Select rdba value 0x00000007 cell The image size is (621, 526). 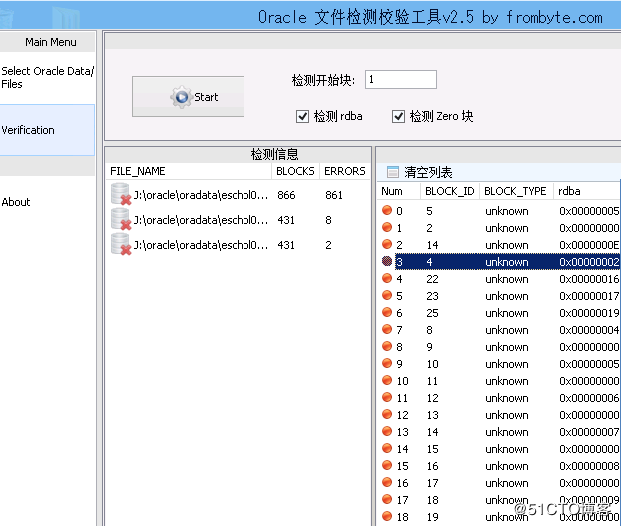(x=589, y=432)
